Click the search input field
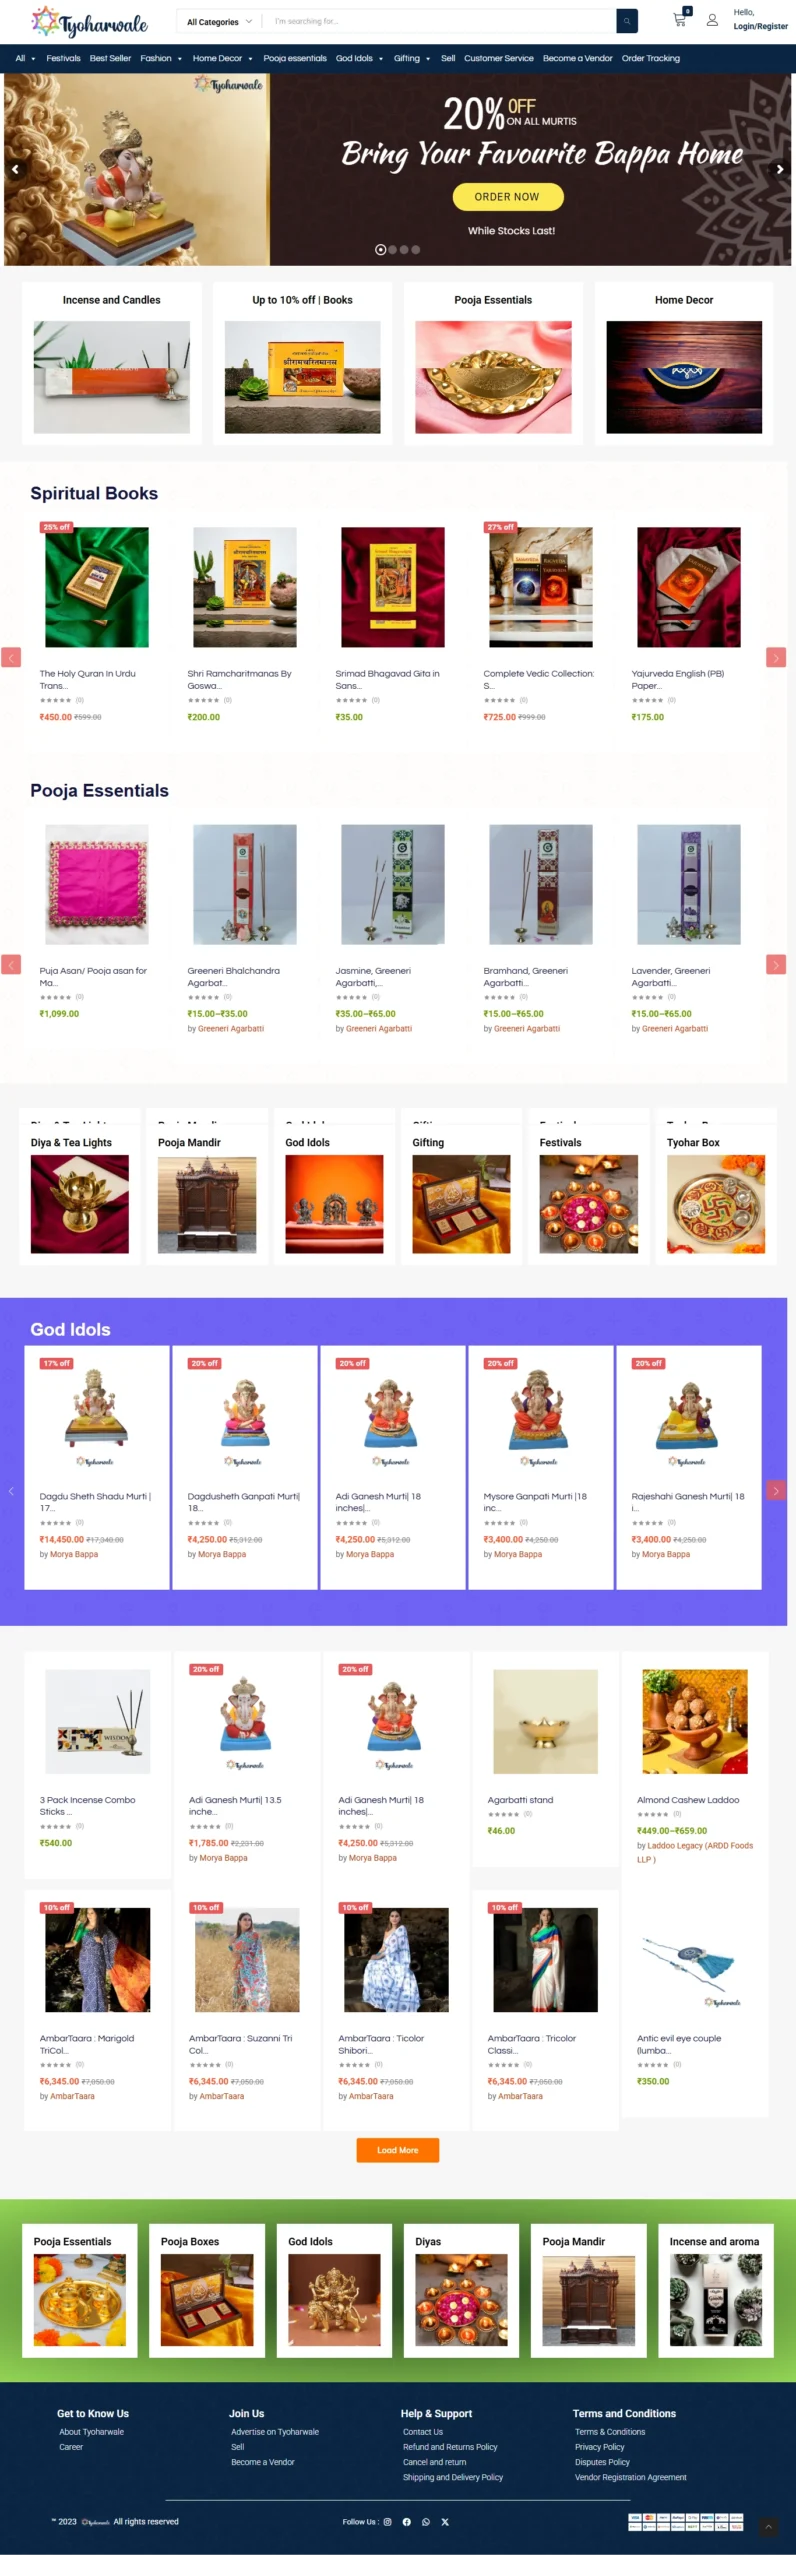The width and height of the screenshot is (796, 2560). click(x=440, y=21)
